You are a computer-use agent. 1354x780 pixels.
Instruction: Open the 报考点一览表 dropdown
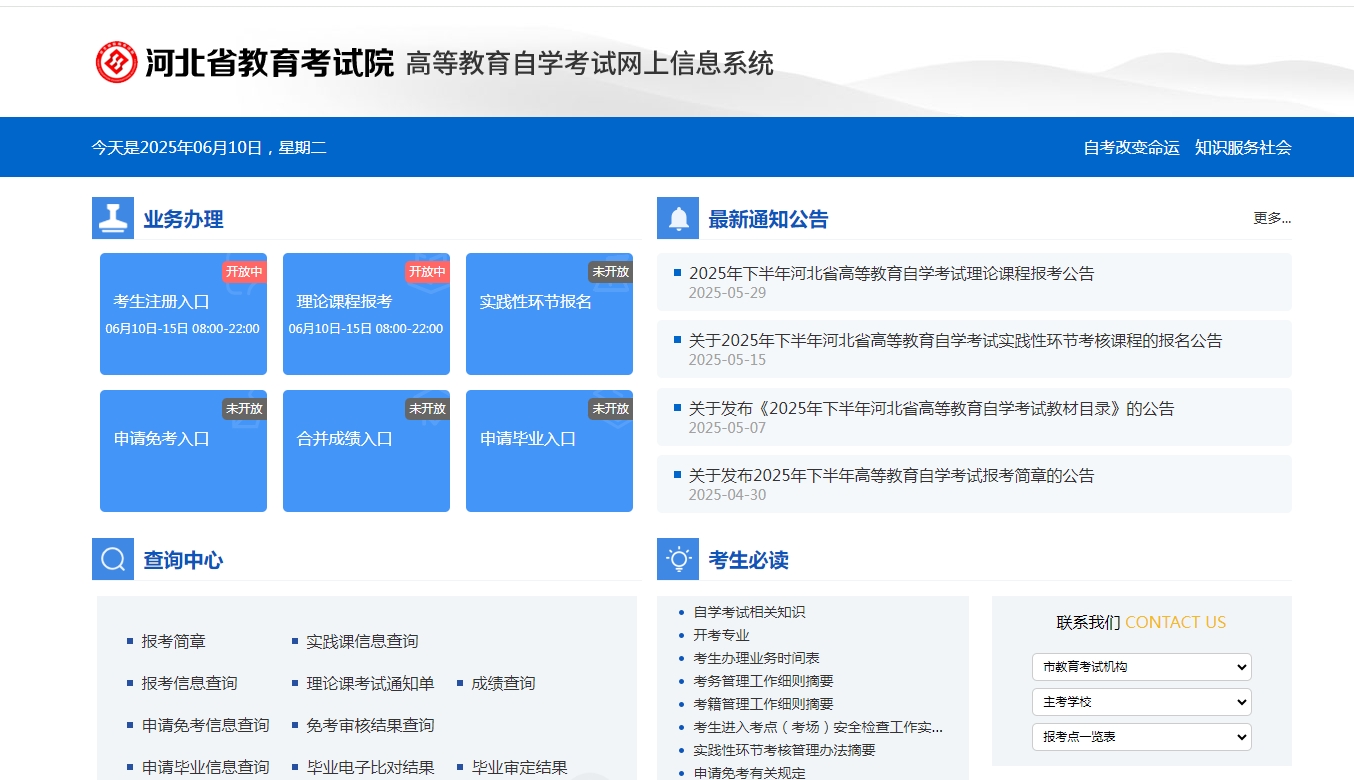point(1141,736)
